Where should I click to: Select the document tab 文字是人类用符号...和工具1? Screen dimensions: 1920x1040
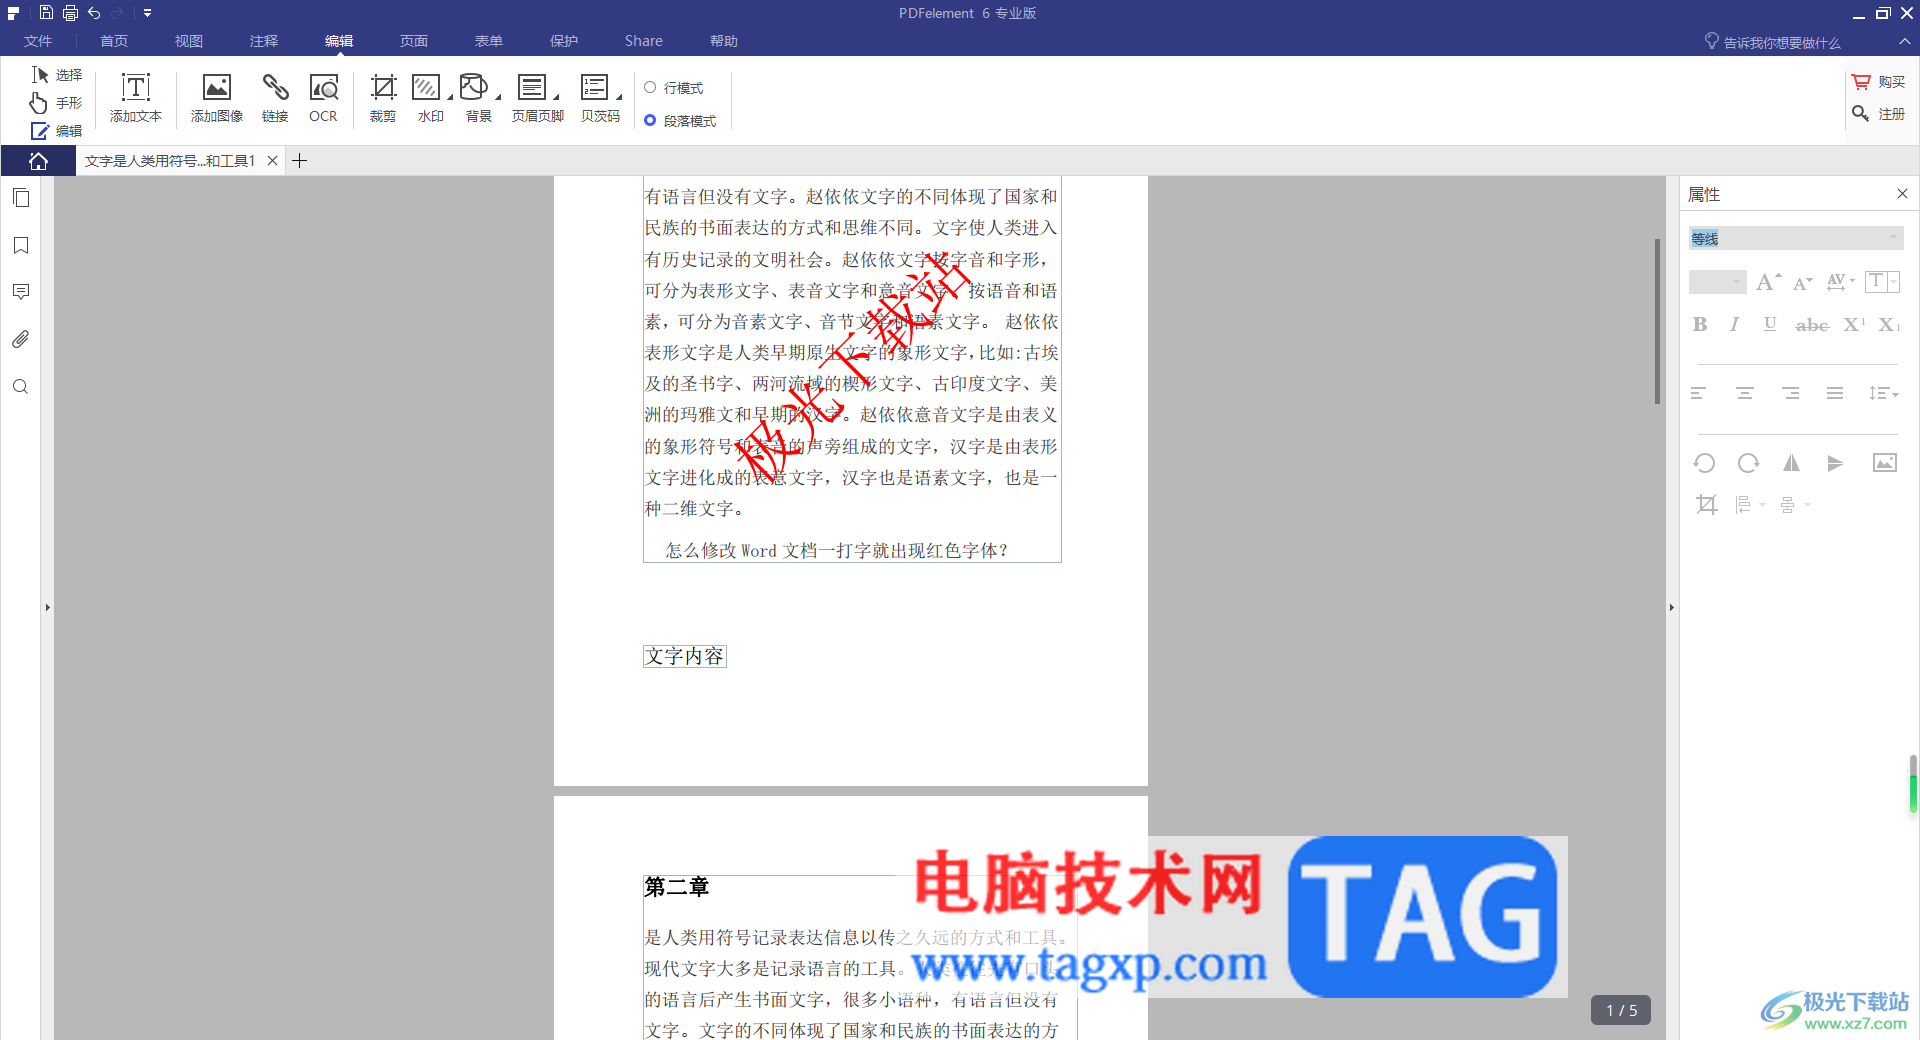click(x=170, y=161)
